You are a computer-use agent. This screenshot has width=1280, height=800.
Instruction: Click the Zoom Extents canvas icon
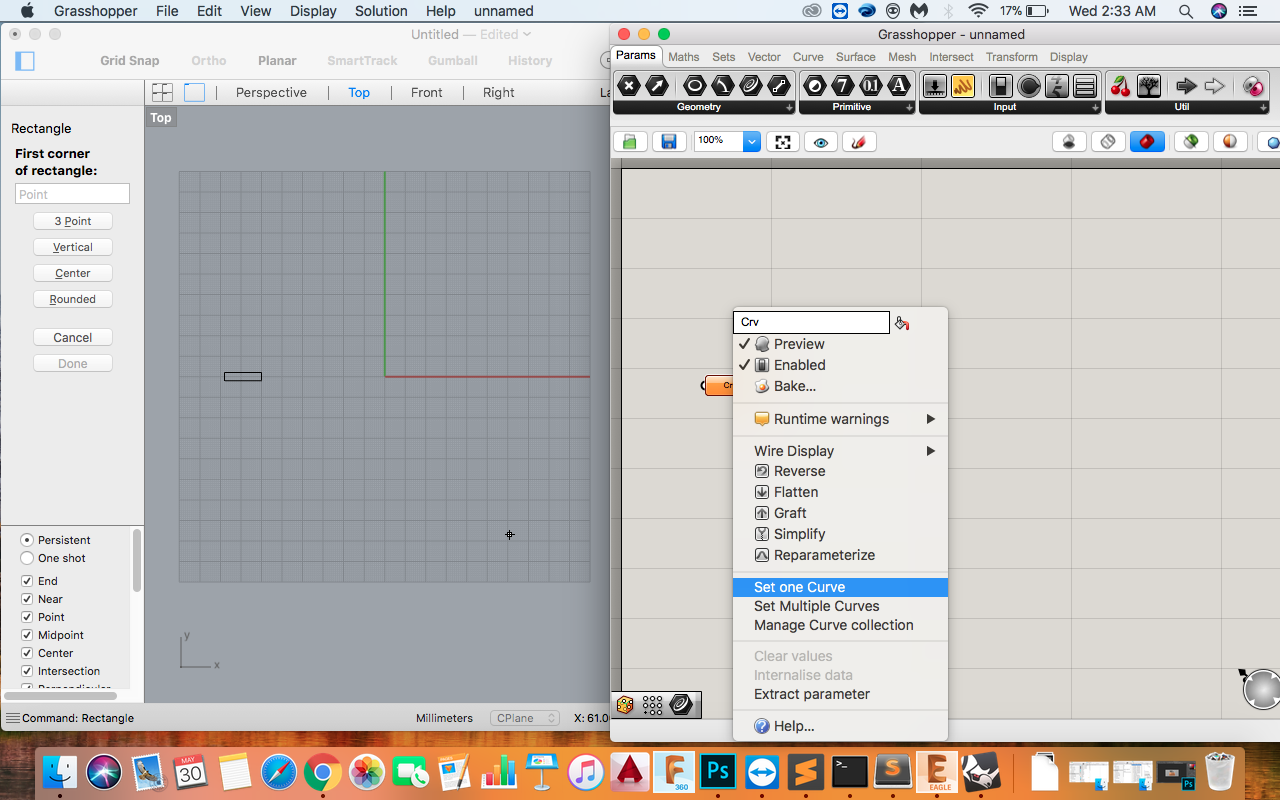[x=783, y=142]
